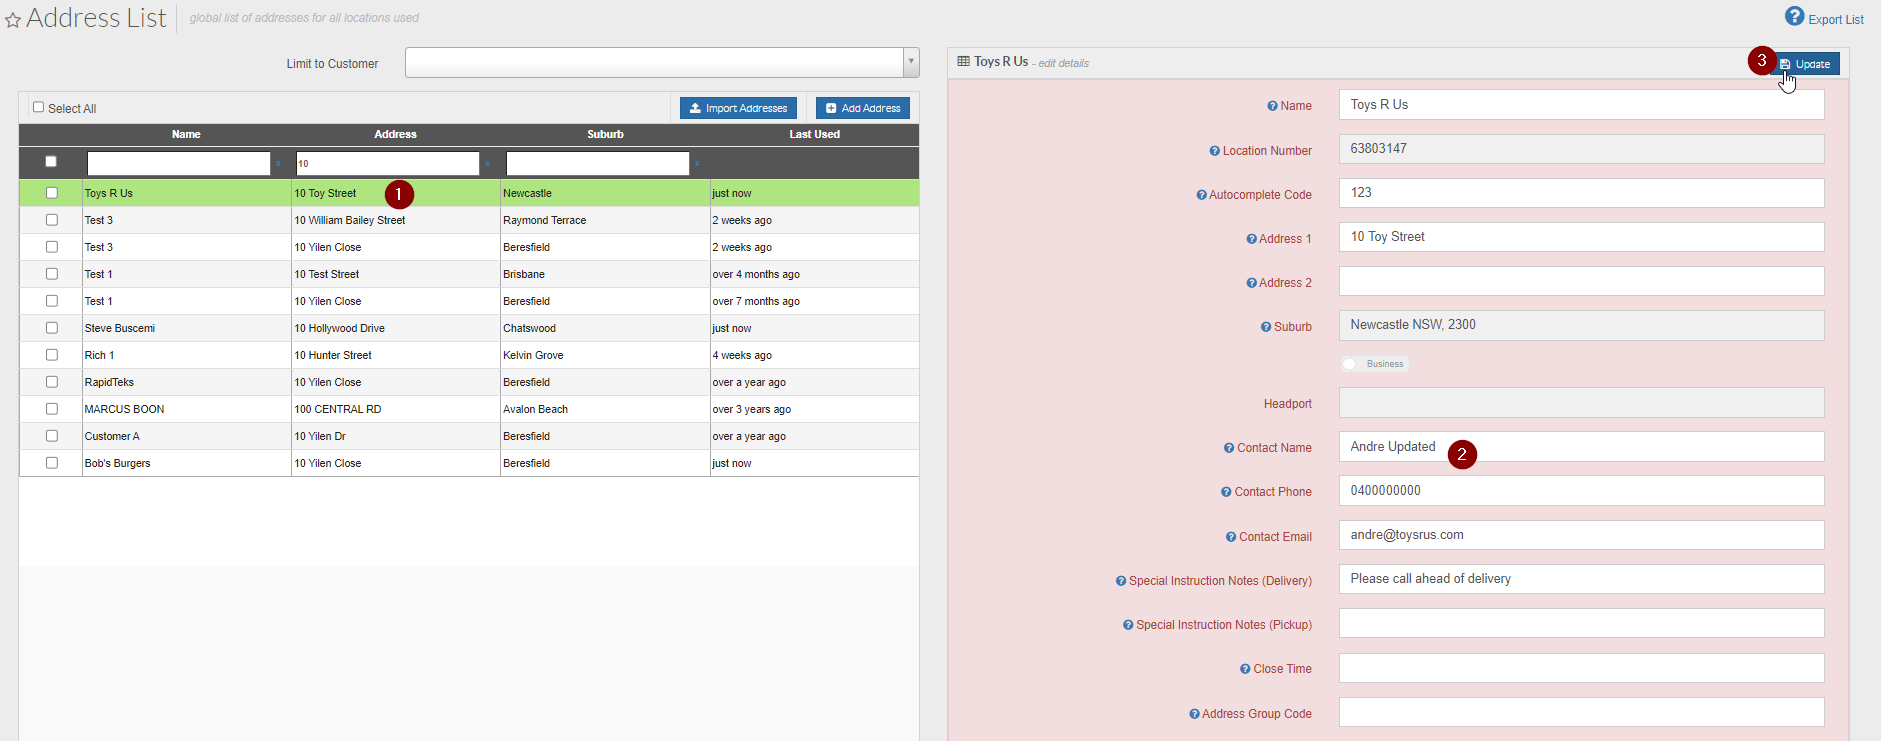Click the Close Time help icon

pyautogui.click(x=1245, y=669)
